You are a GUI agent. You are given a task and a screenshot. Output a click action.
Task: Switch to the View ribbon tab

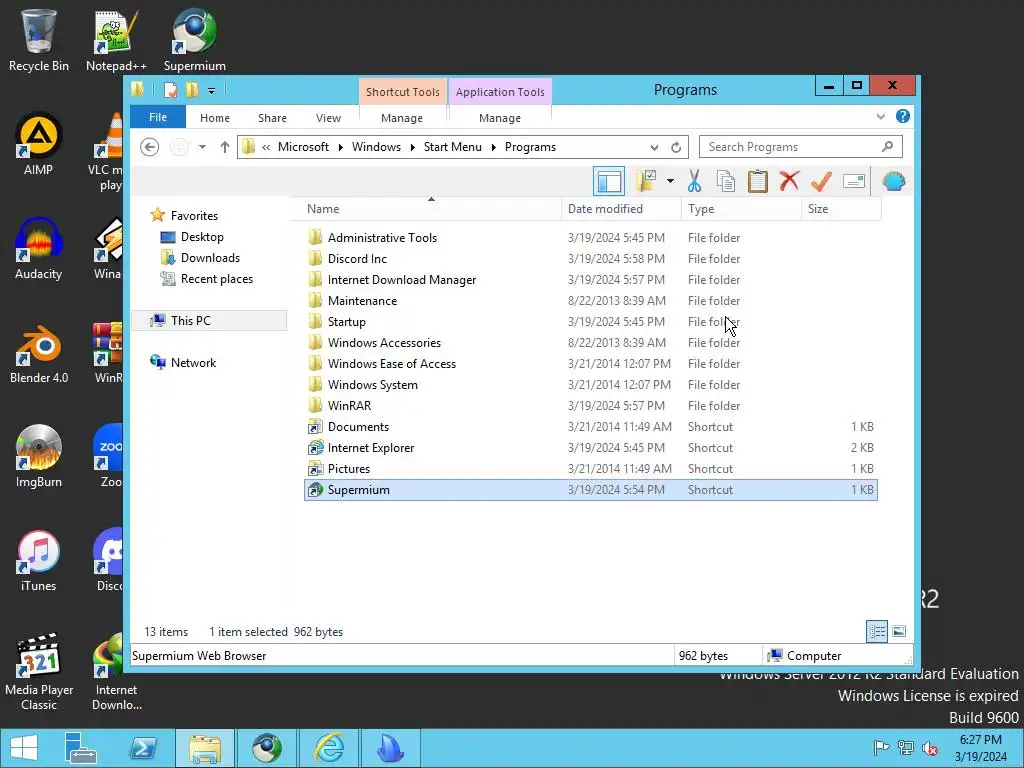point(328,118)
